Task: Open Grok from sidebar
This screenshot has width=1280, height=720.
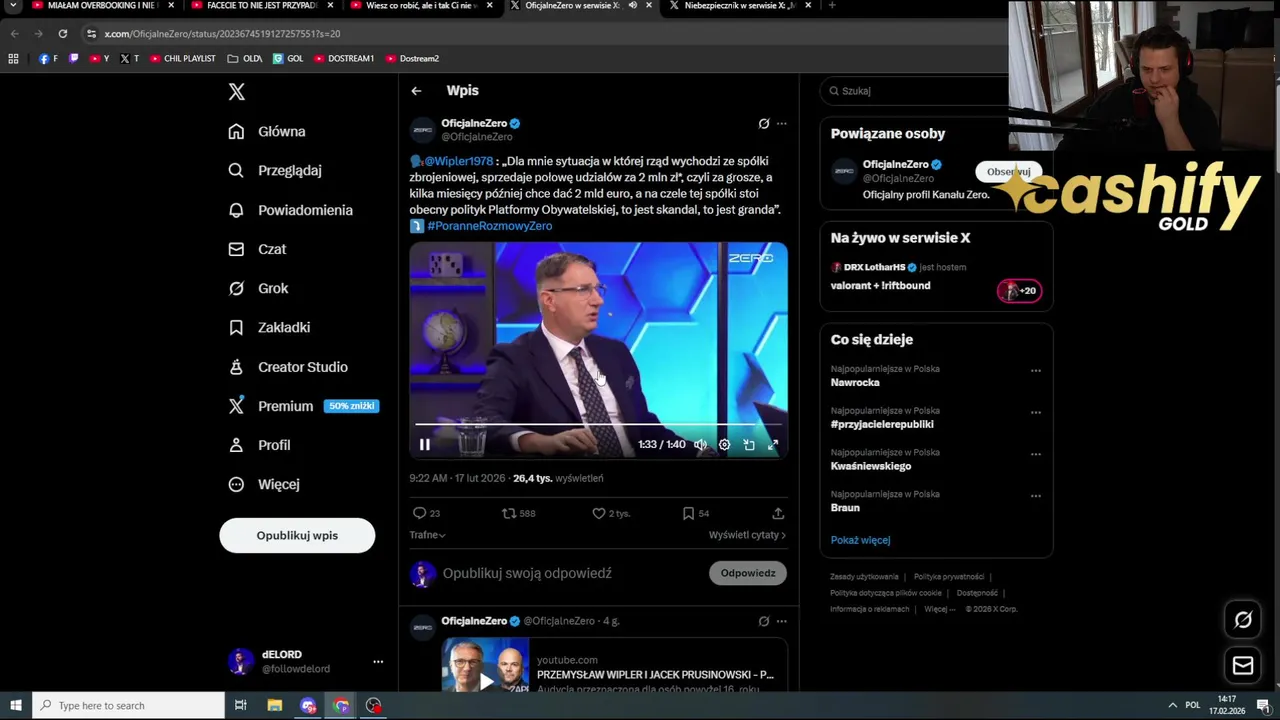Action: click(258, 288)
